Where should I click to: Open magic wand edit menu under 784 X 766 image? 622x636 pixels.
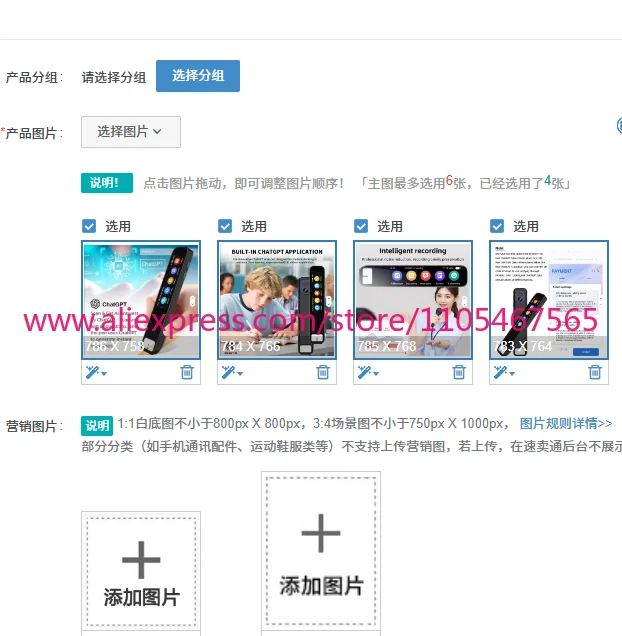tap(232, 372)
